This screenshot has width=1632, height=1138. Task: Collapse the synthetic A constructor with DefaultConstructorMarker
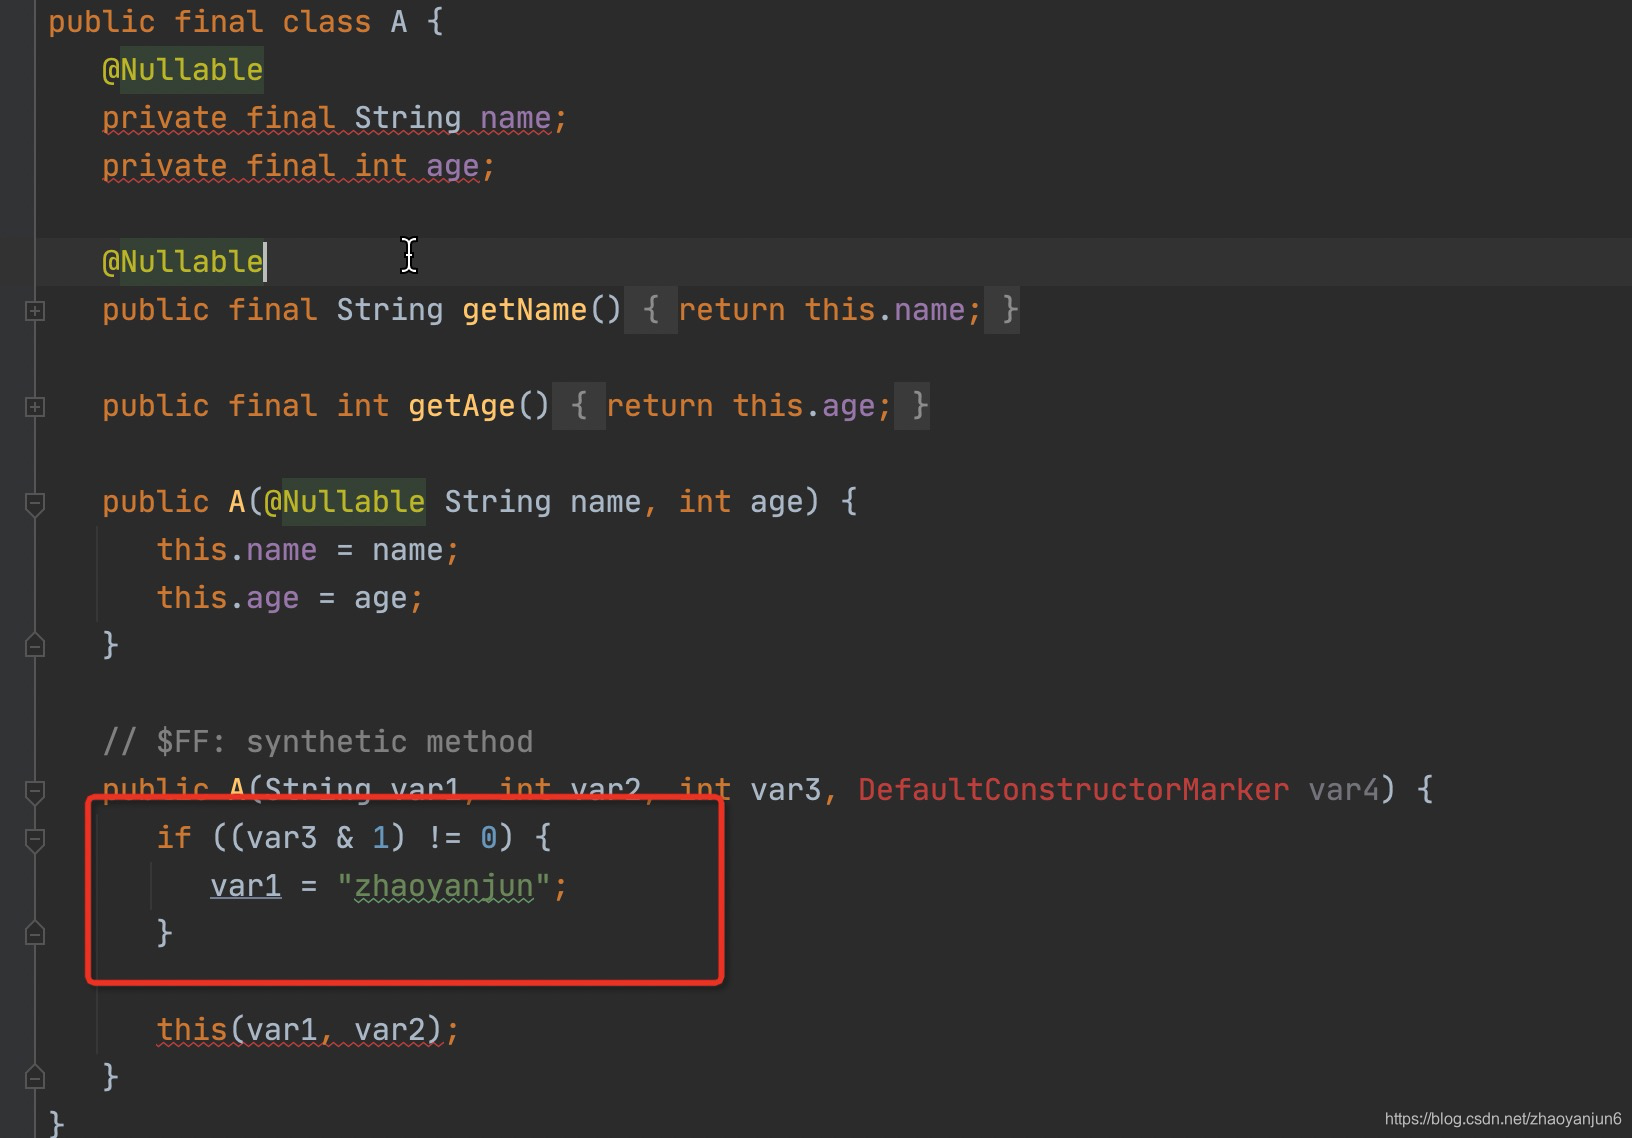(x=35, y=792)
